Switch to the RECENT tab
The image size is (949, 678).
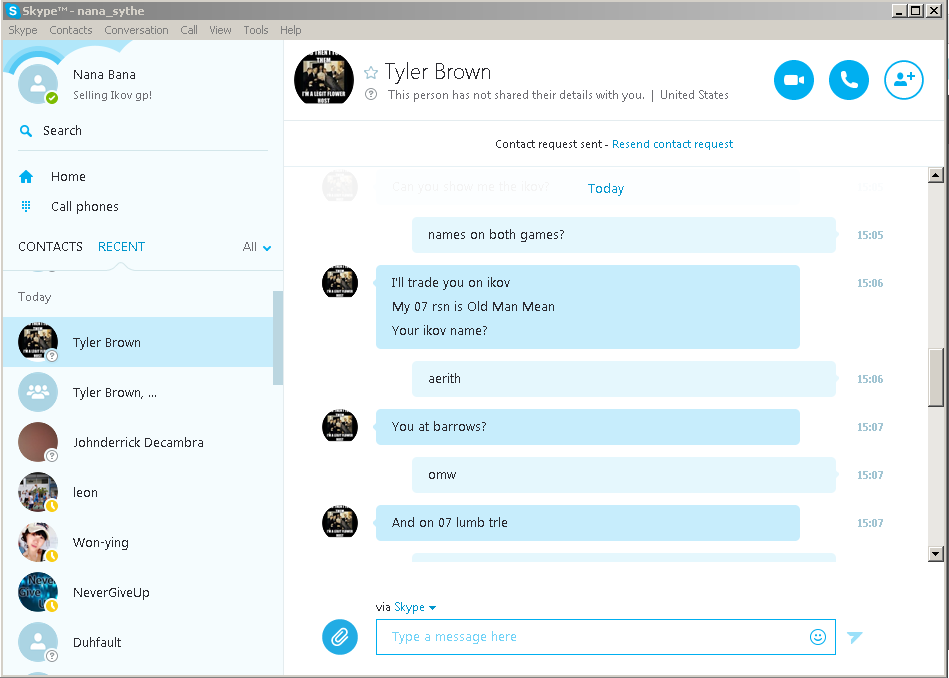121,246
